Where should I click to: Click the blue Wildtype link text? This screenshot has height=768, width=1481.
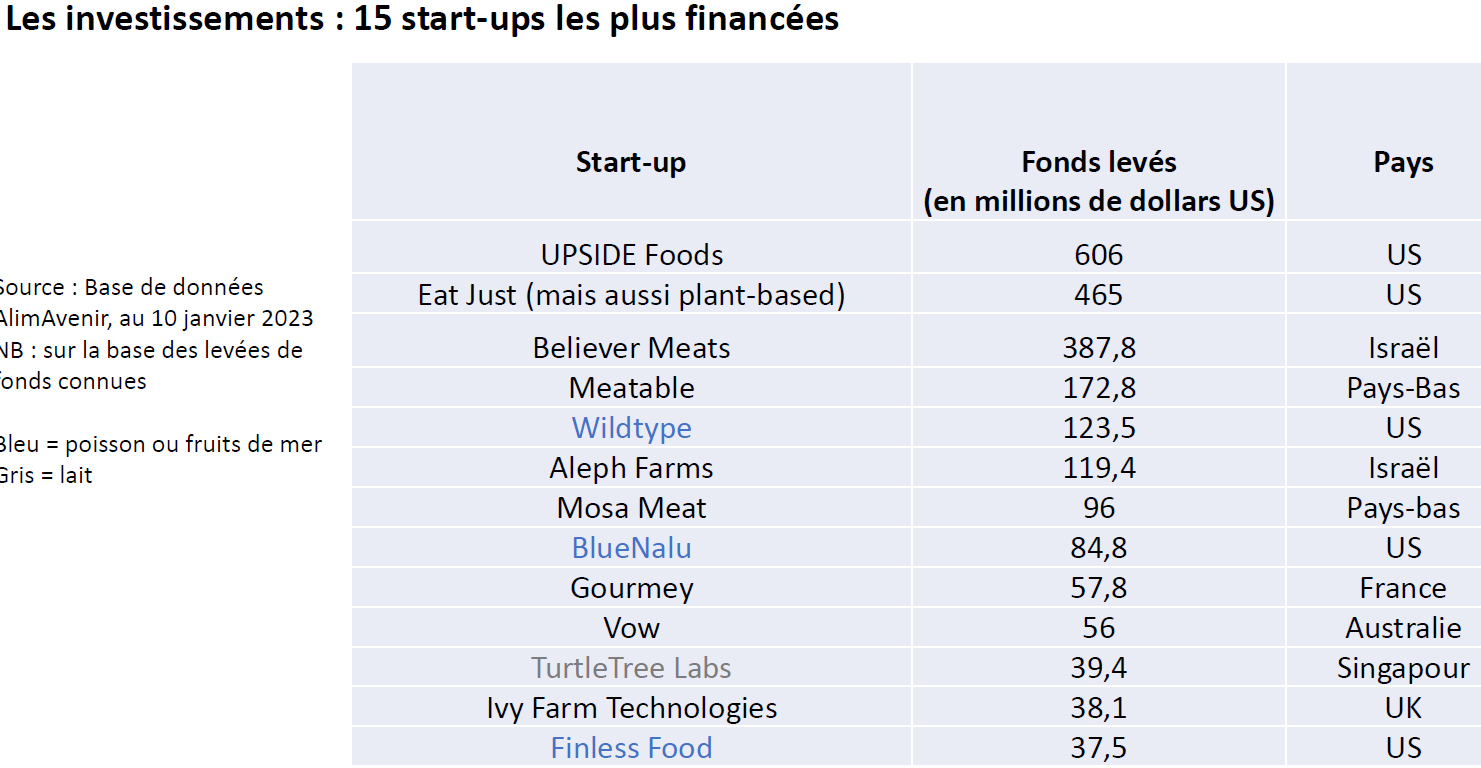point(631,428)
